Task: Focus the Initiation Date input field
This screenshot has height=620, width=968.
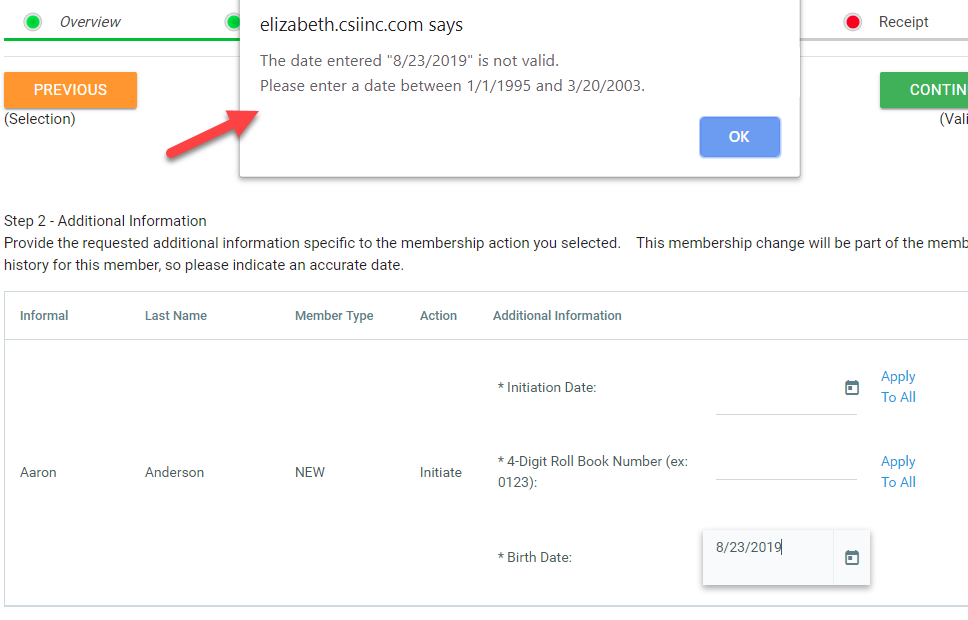Action: [x=775, y=398]
